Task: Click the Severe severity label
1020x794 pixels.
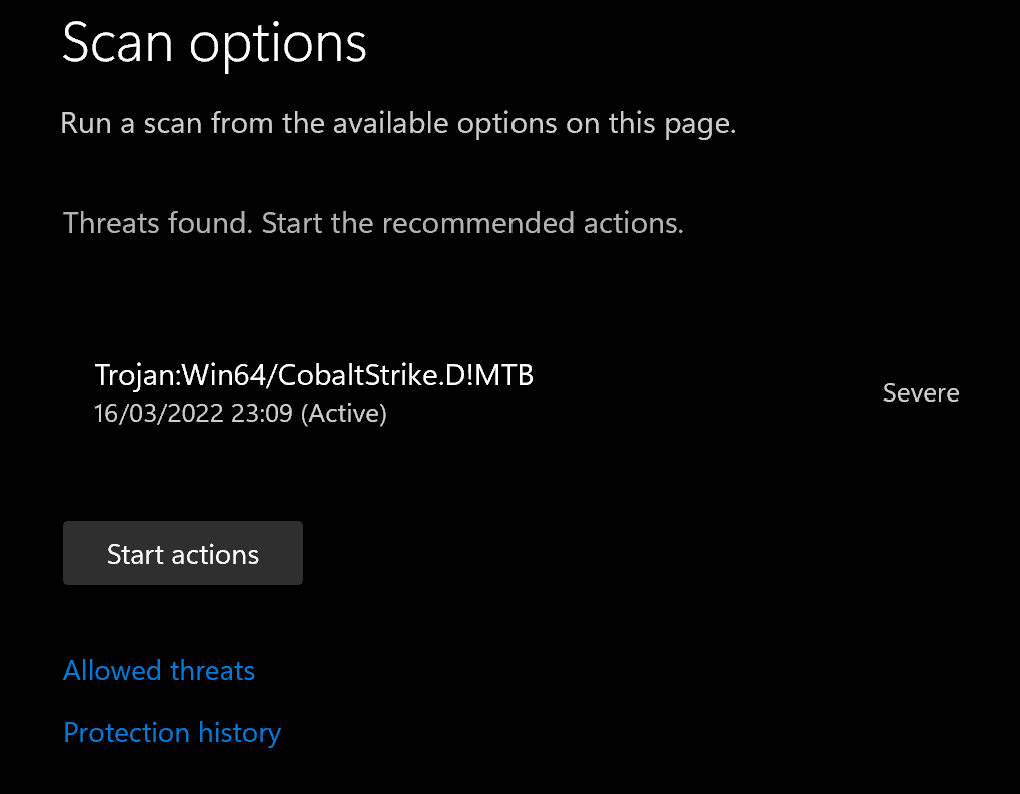Action: pos(920,393)
